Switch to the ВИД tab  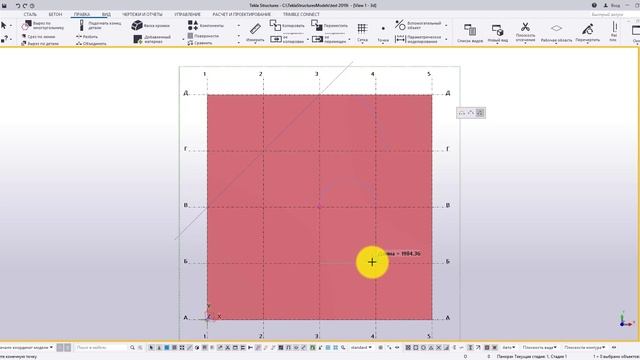[106, 14]
